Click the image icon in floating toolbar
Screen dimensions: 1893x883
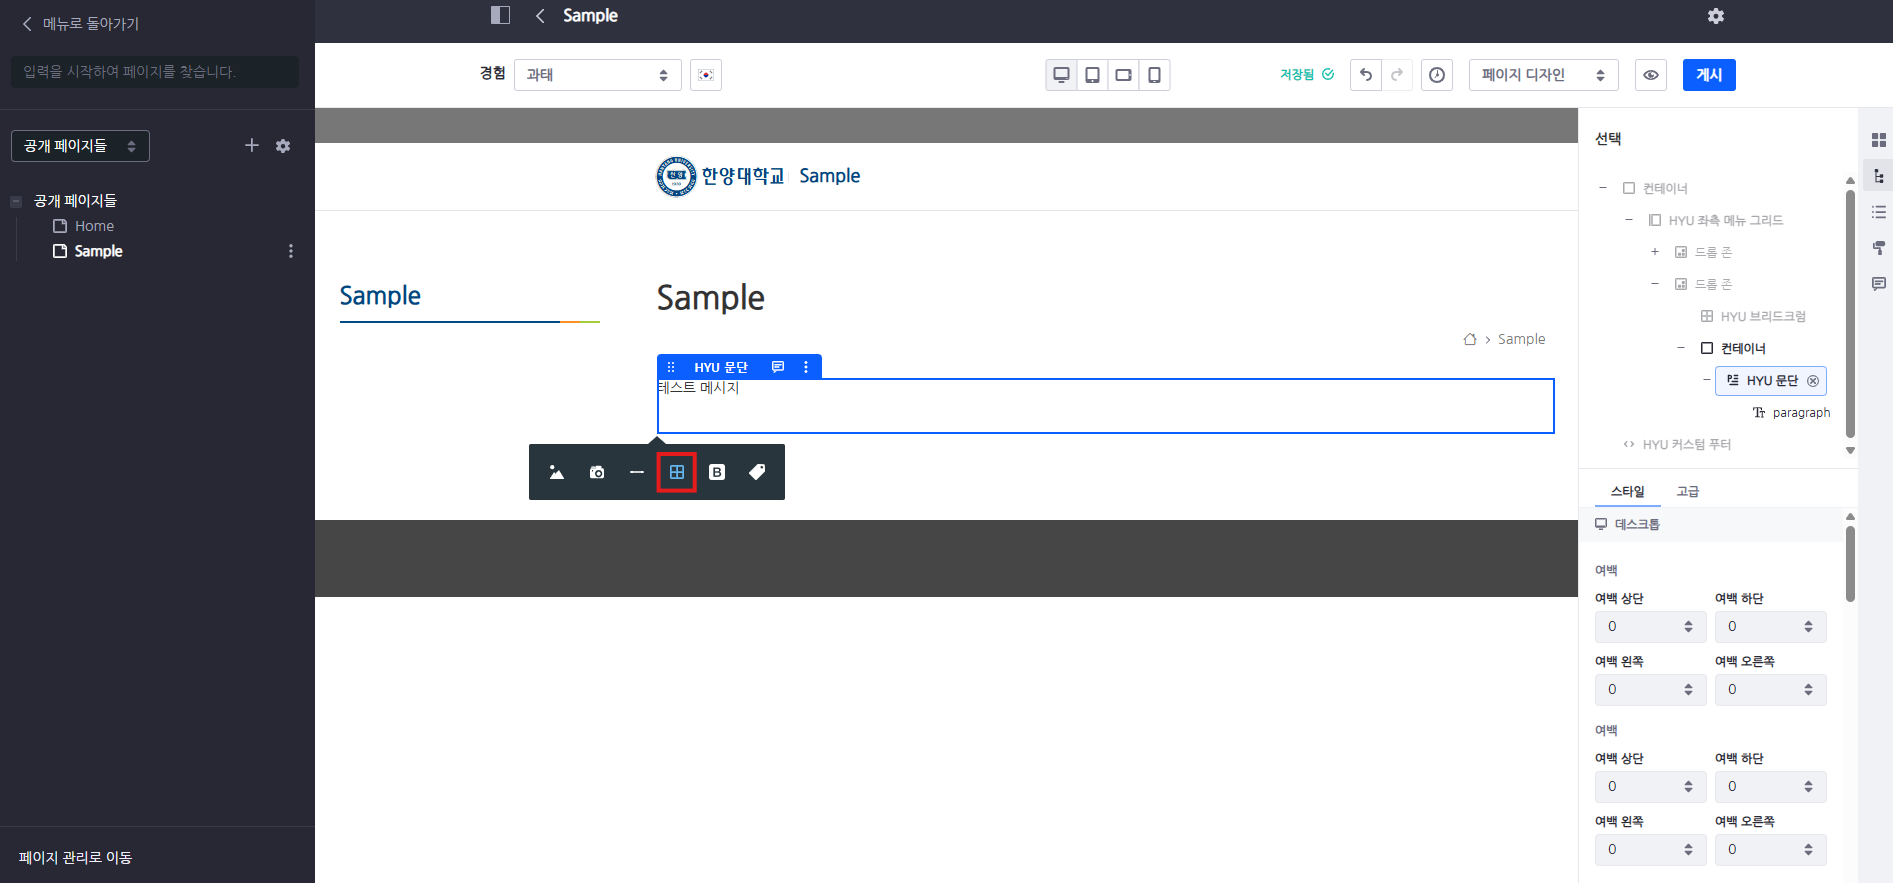tap(557, 472)
